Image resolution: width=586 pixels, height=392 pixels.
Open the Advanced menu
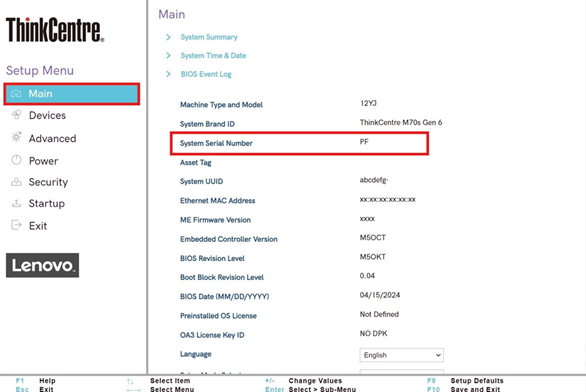click(53, 139)
